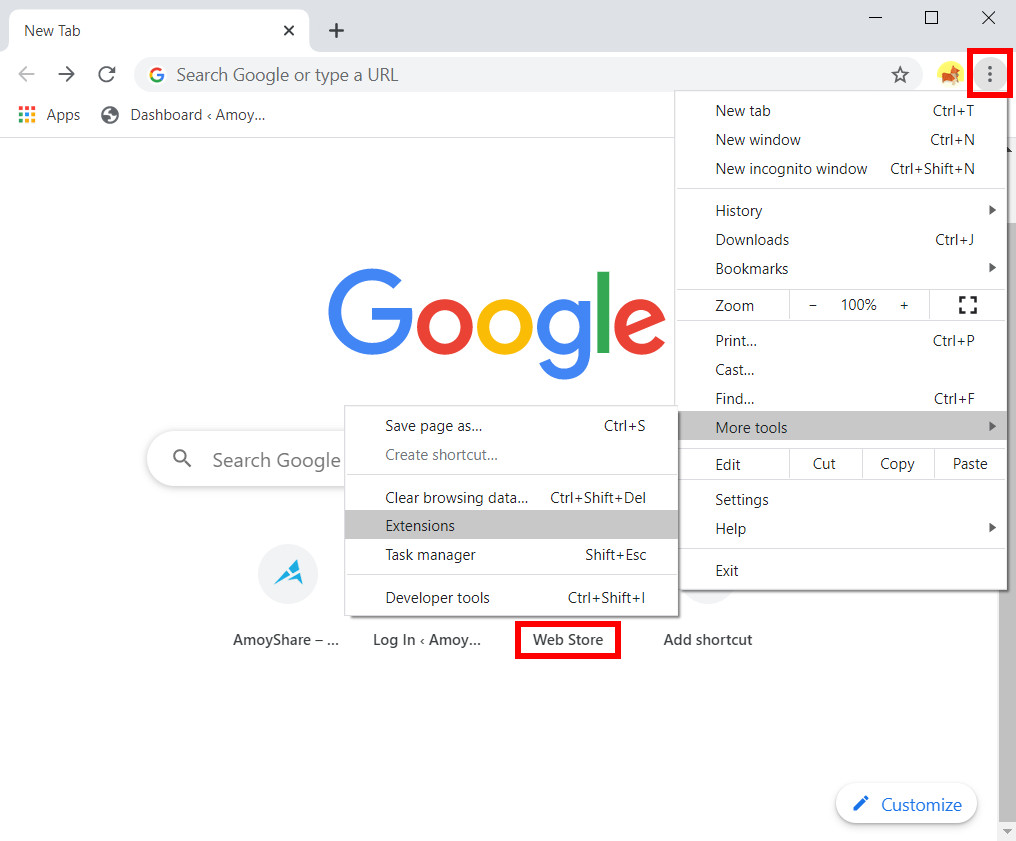Click the Google icon in address bar
This screenshot has height=841, width=1016.
[156, 75]
